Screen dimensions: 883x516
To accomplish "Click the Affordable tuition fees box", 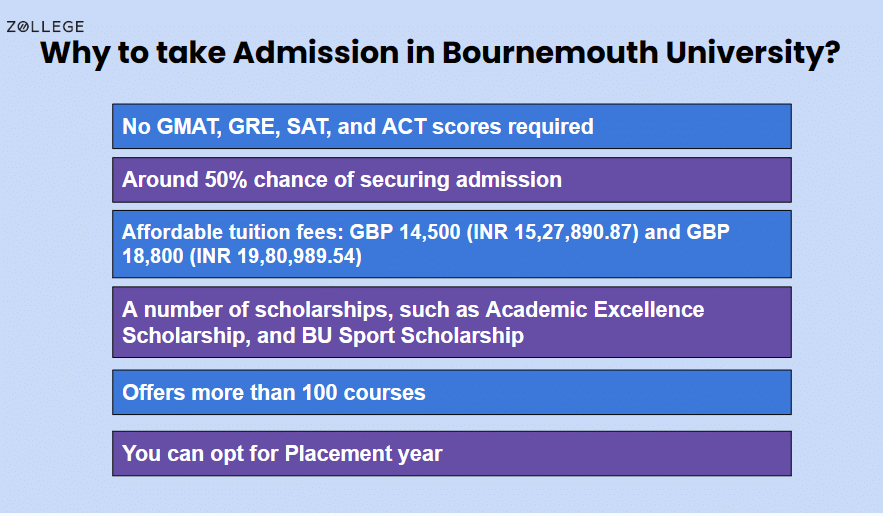I will pos(452,244).
